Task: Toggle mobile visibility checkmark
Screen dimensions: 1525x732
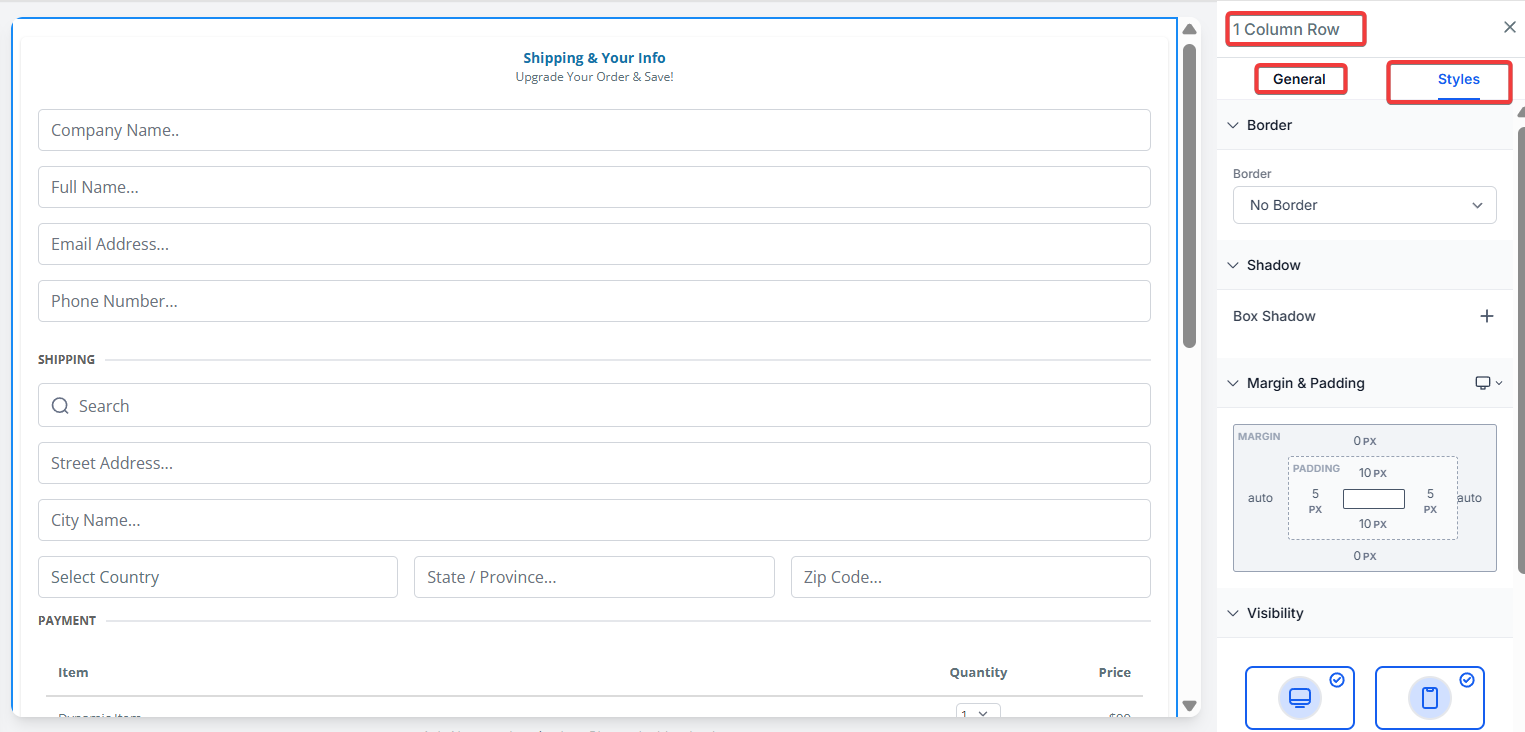Action: [1467, 680]
